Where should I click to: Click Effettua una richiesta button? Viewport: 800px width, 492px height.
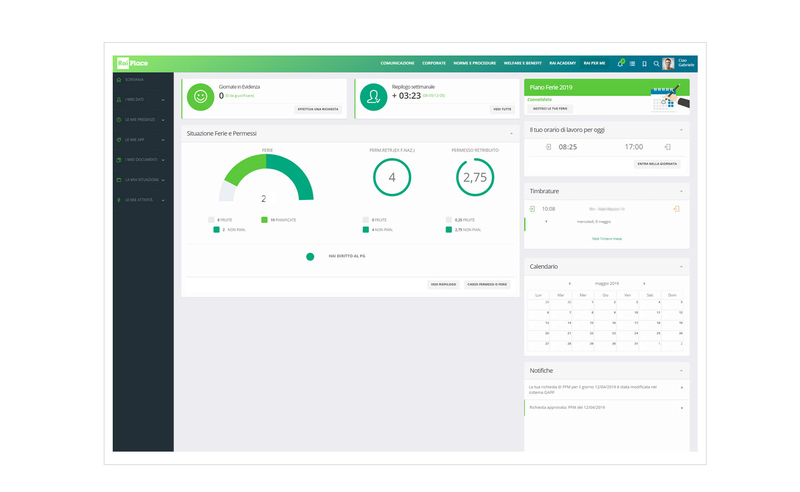pyautogui.click(x=319, y=108)
